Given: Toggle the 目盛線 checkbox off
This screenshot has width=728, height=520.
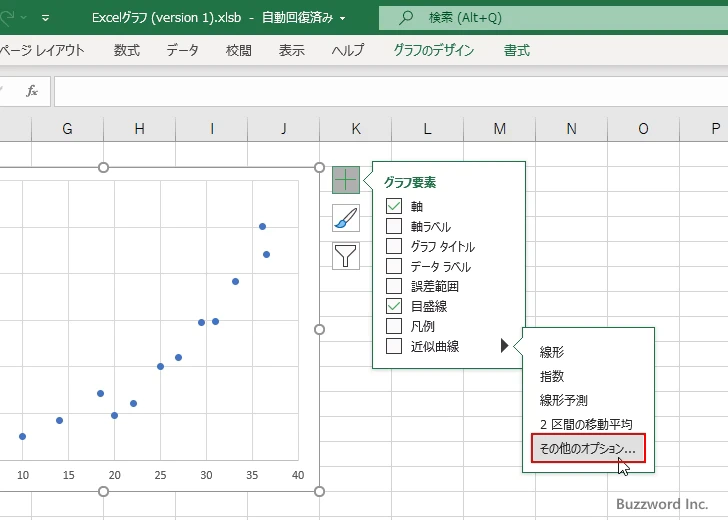Looking at the screenshot, I should [394, 306].
